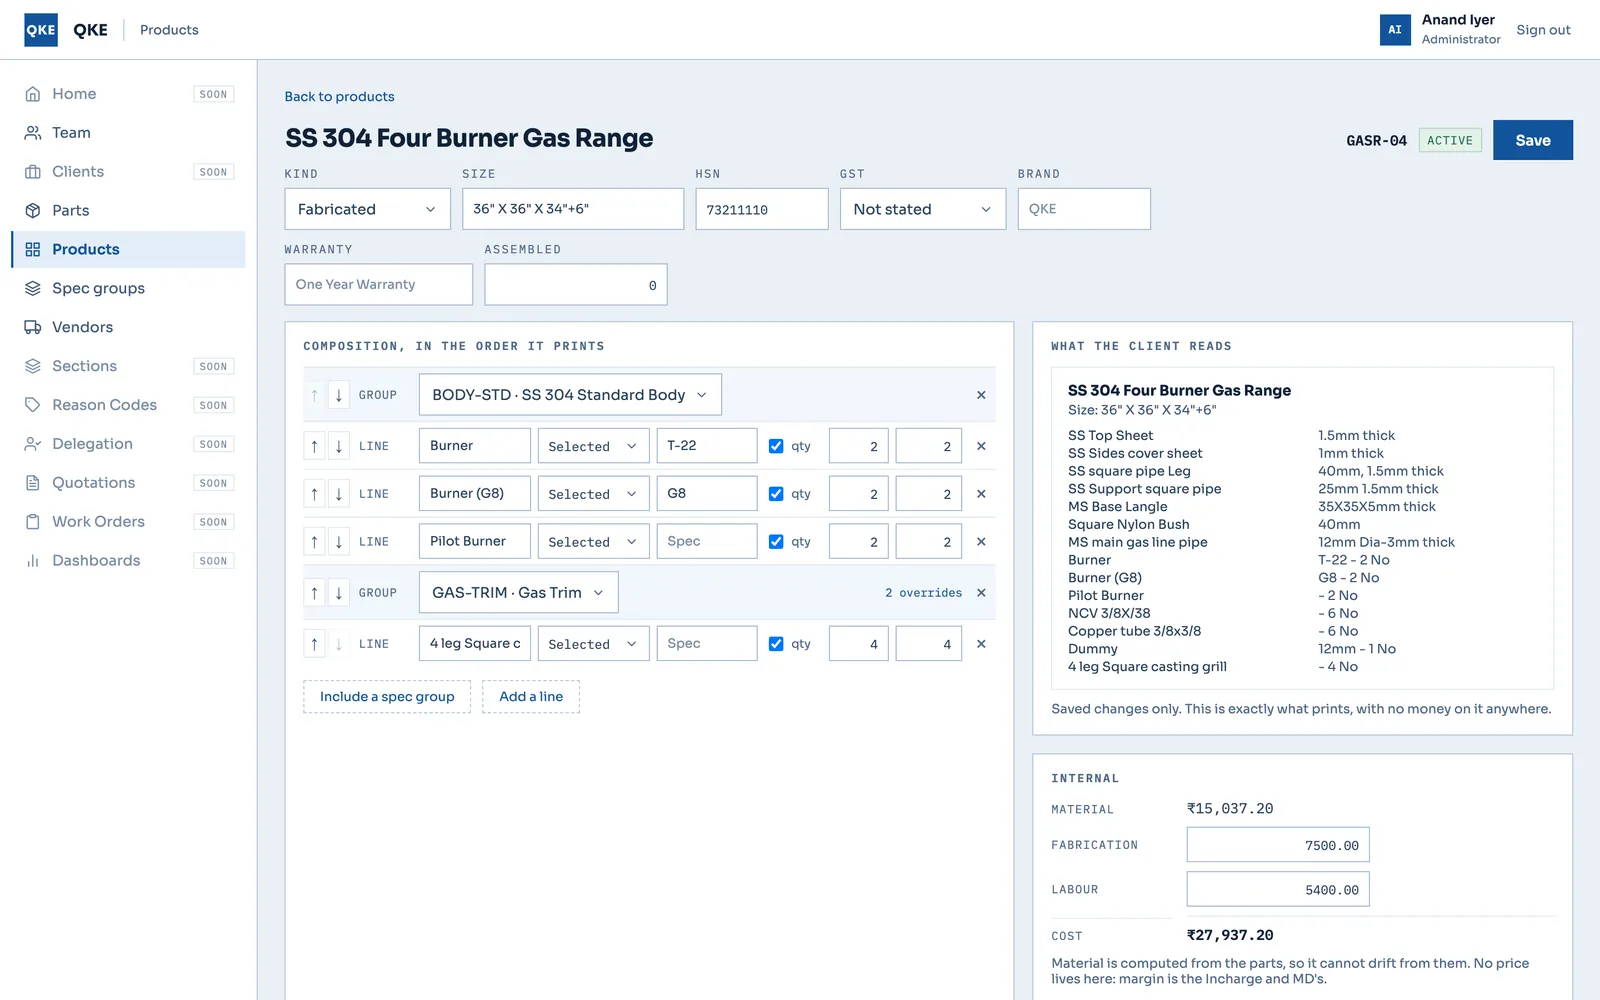Screen dimensions: 1600x1000
Task: Remove the BODY-STD group
Action: [981, 395]
